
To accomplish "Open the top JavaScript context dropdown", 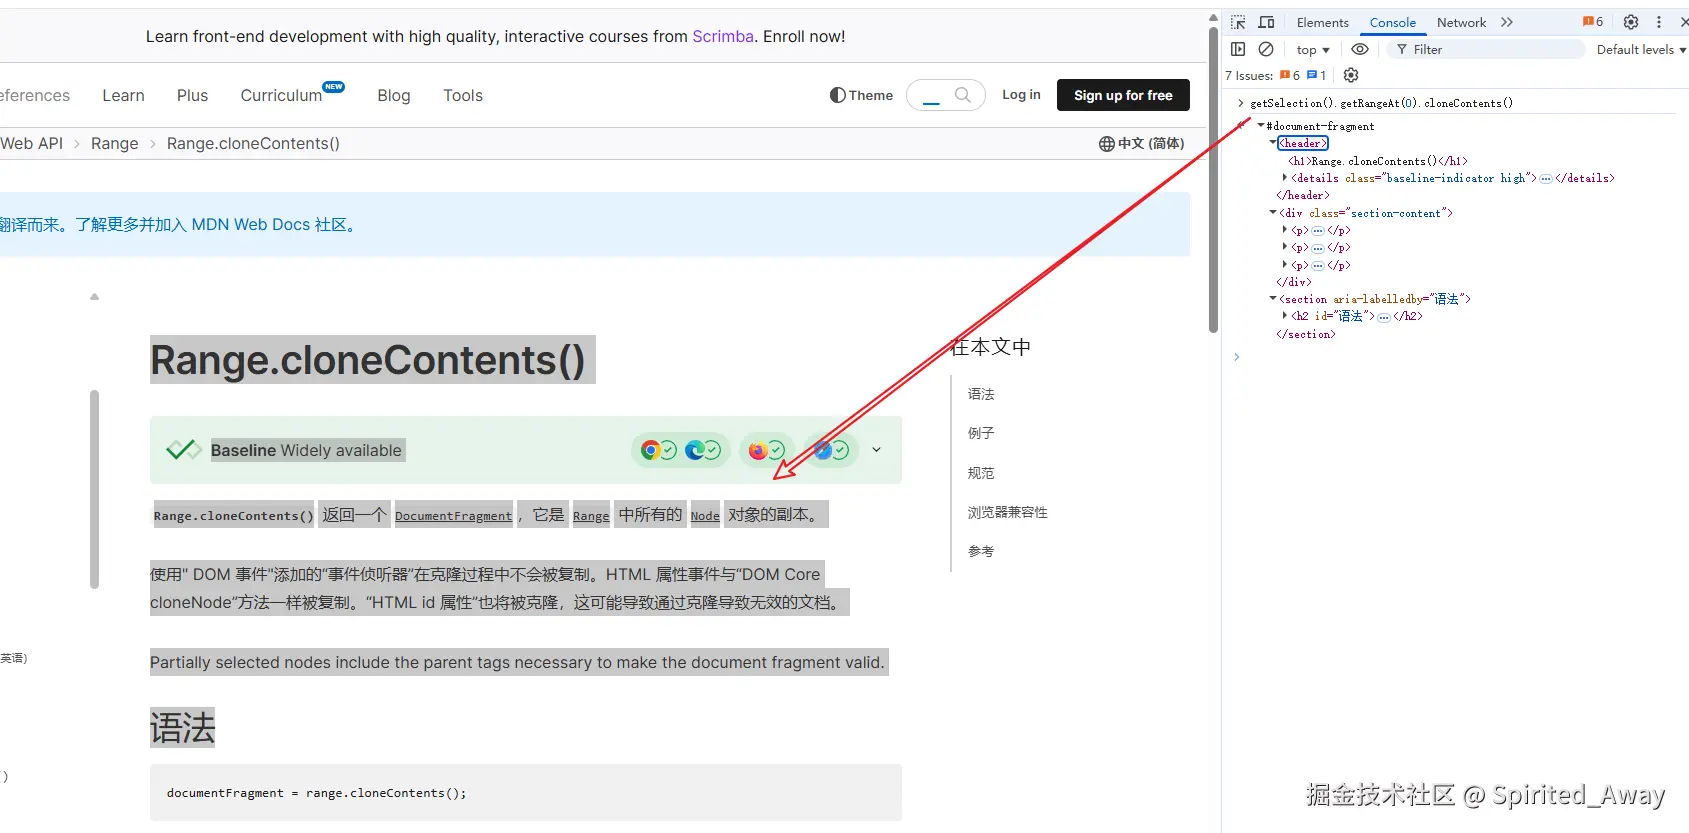I will click(x=1313, y=49).
